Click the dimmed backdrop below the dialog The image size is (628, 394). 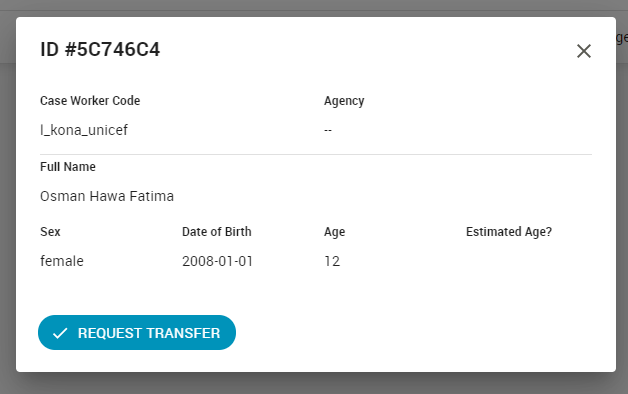point(314,384)
